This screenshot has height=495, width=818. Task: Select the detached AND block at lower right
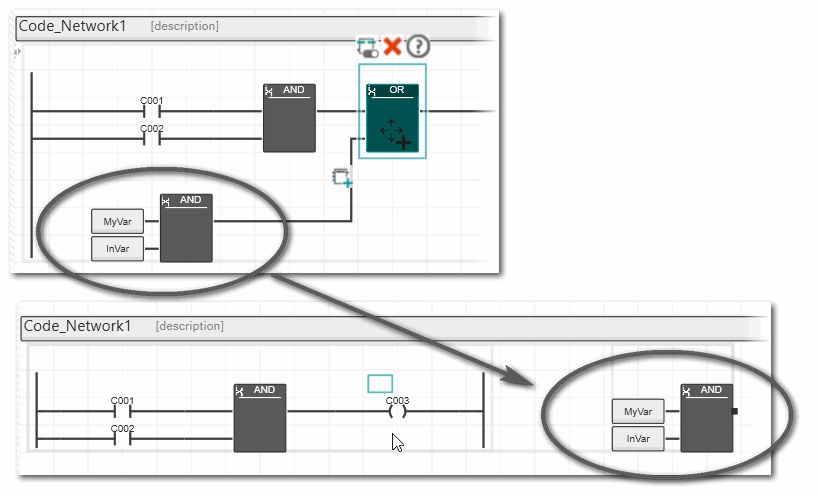click(706, 418)
